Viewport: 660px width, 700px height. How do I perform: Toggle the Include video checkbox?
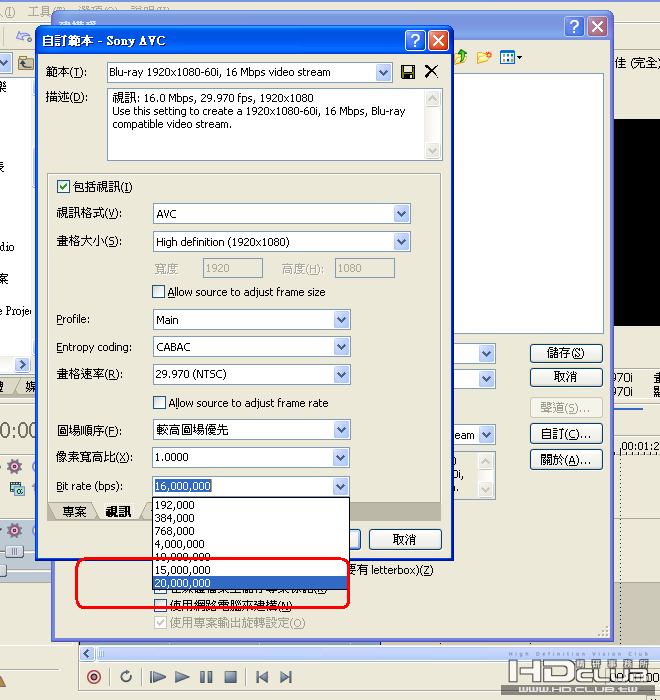click(63, 187)
